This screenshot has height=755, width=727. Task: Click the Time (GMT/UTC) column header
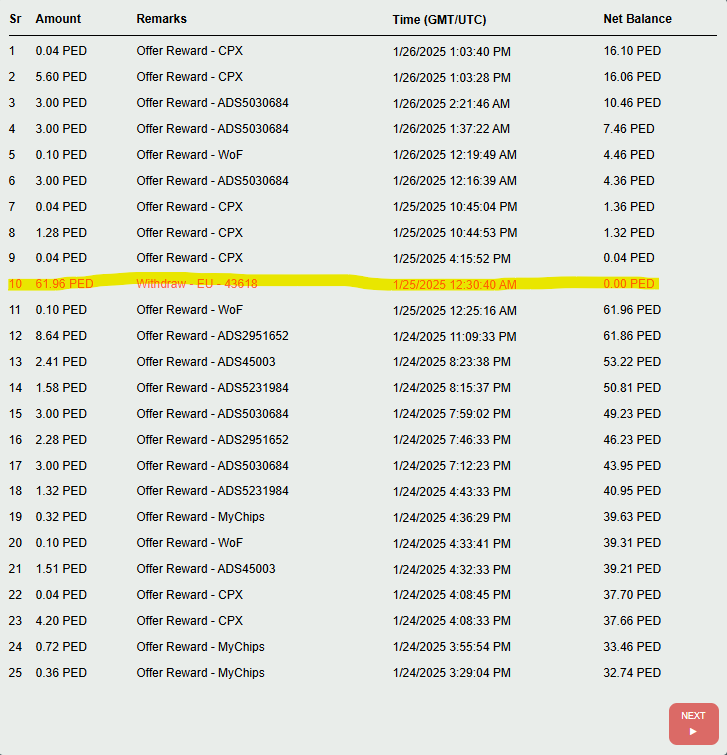point(439,20)
